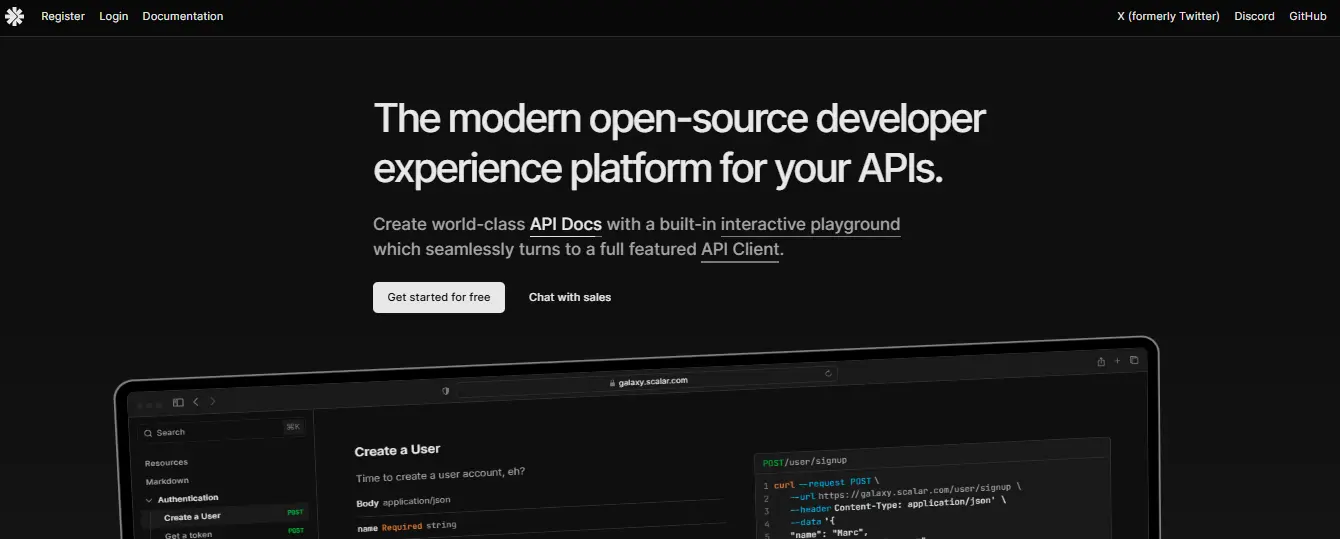Click the Scalar logo icon
The image size is (1340, 539).
click(x=15, y=16)
